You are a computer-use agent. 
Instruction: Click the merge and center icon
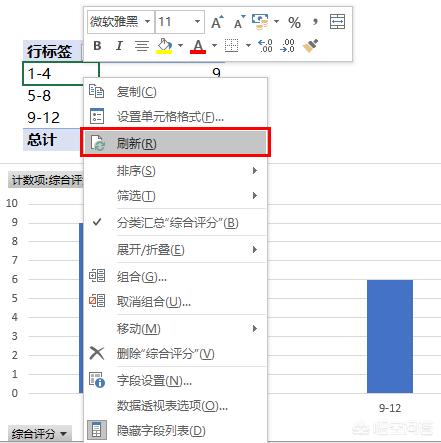[337, 22]
